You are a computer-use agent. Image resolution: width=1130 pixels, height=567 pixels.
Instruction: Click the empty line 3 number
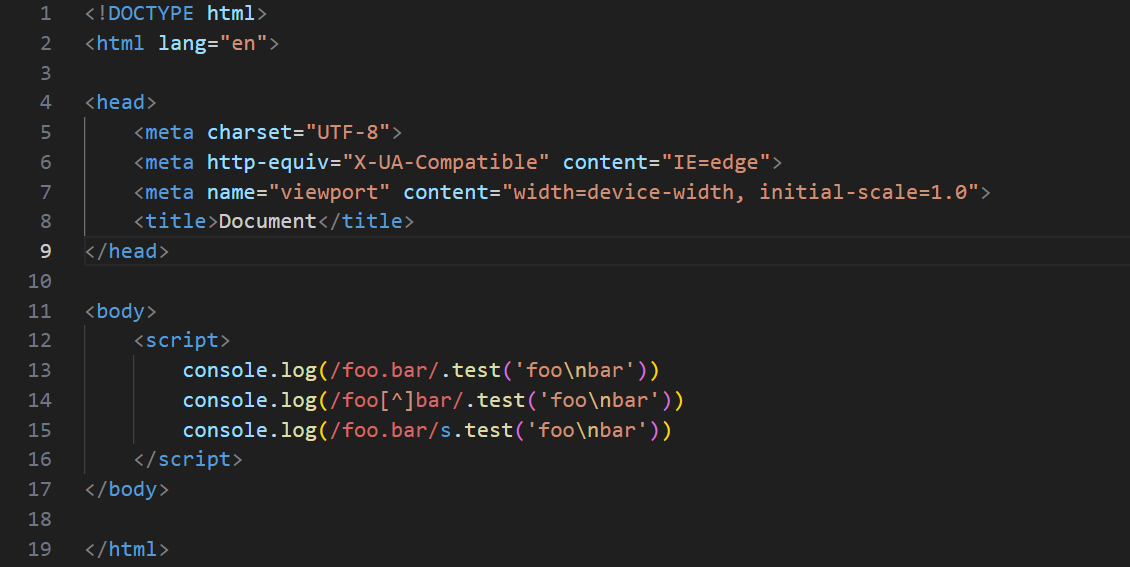pos(45,73)
